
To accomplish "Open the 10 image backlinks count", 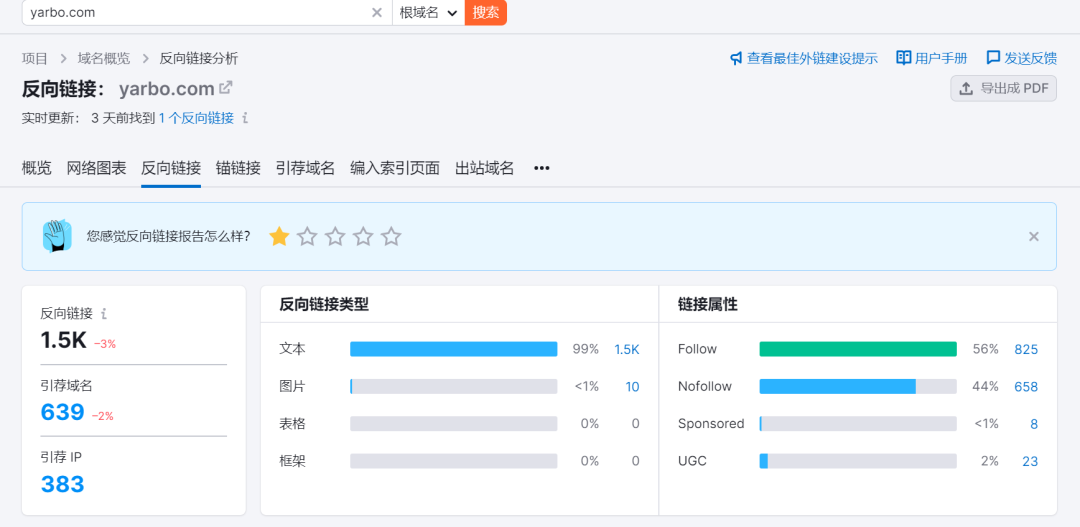I will click(632, 386).
